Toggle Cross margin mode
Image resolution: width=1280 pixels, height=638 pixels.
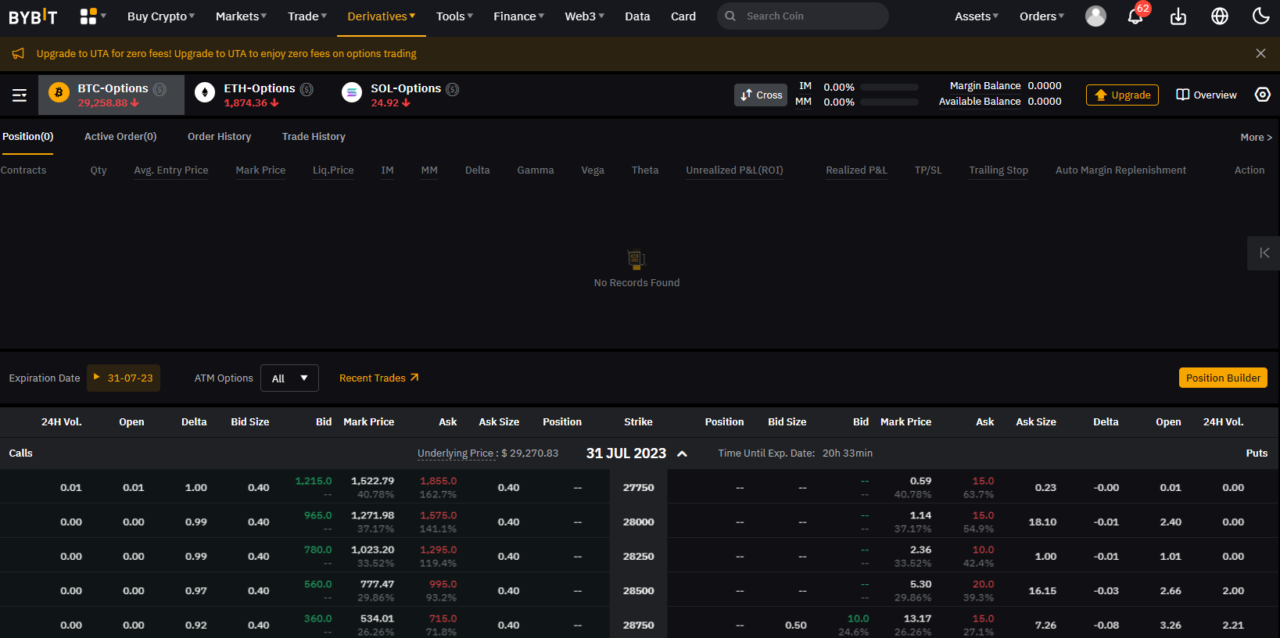click(760, 94)
